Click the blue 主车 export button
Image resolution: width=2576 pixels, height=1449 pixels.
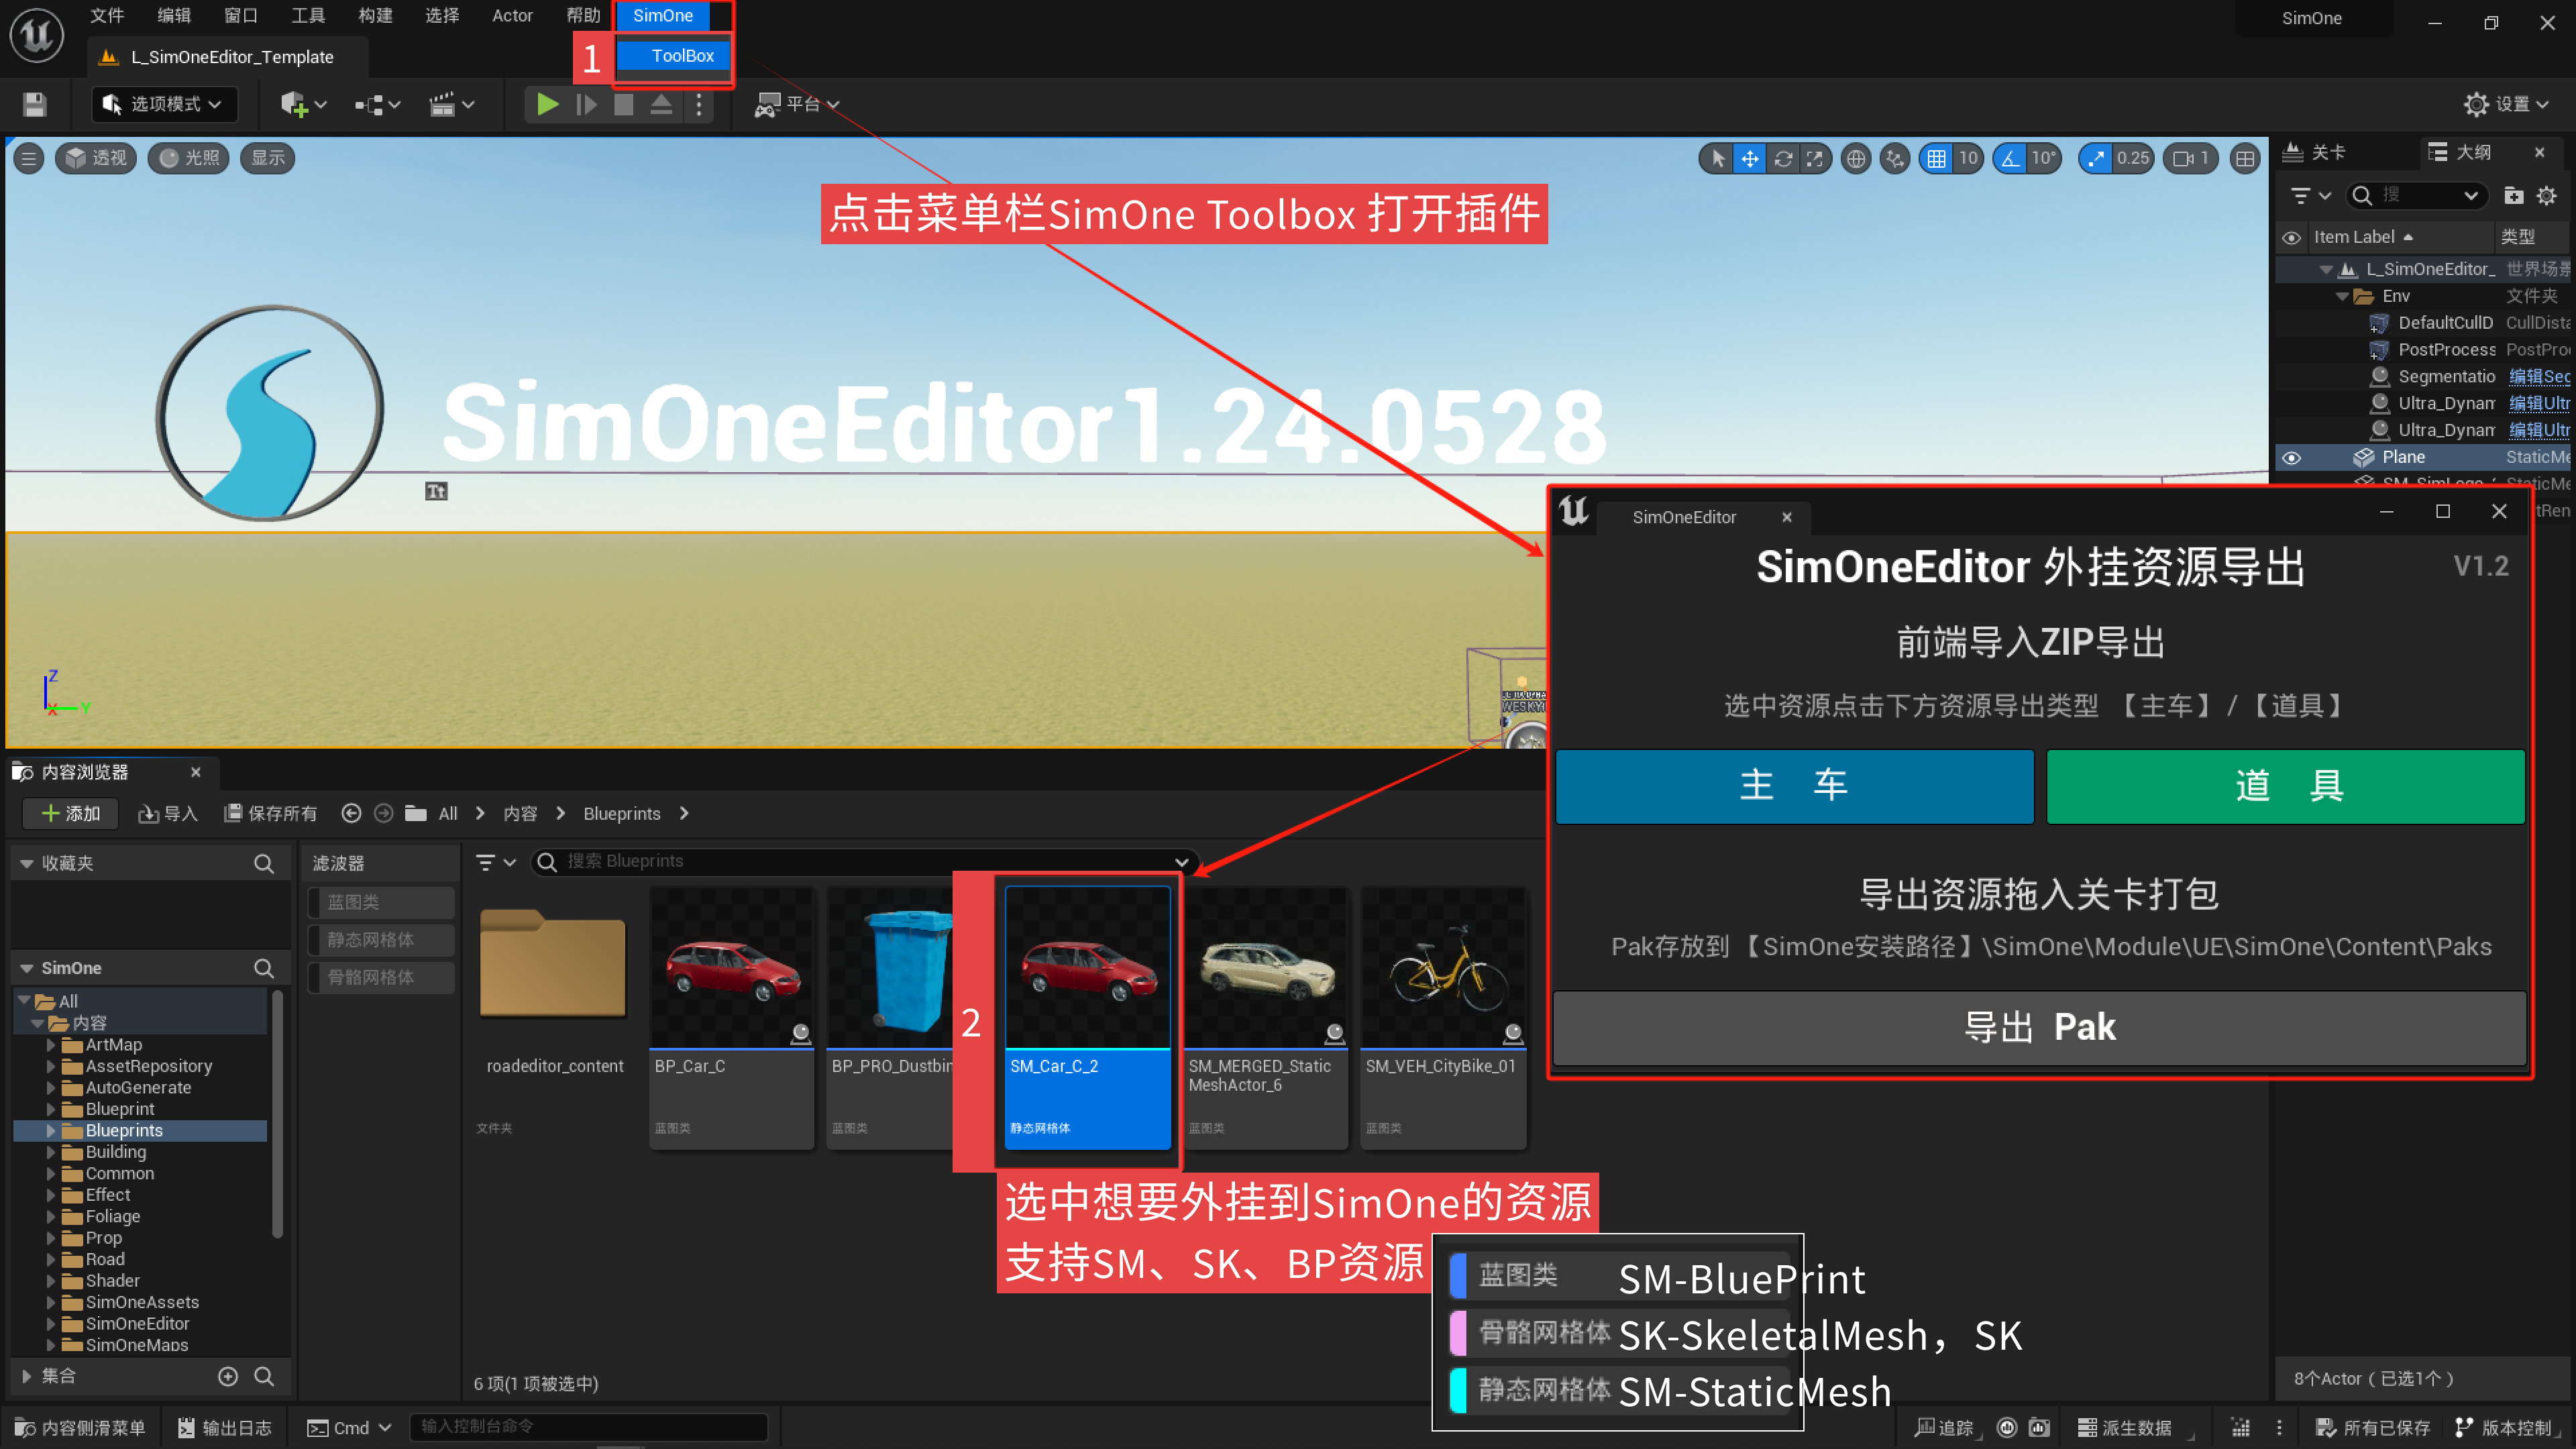1794,786
